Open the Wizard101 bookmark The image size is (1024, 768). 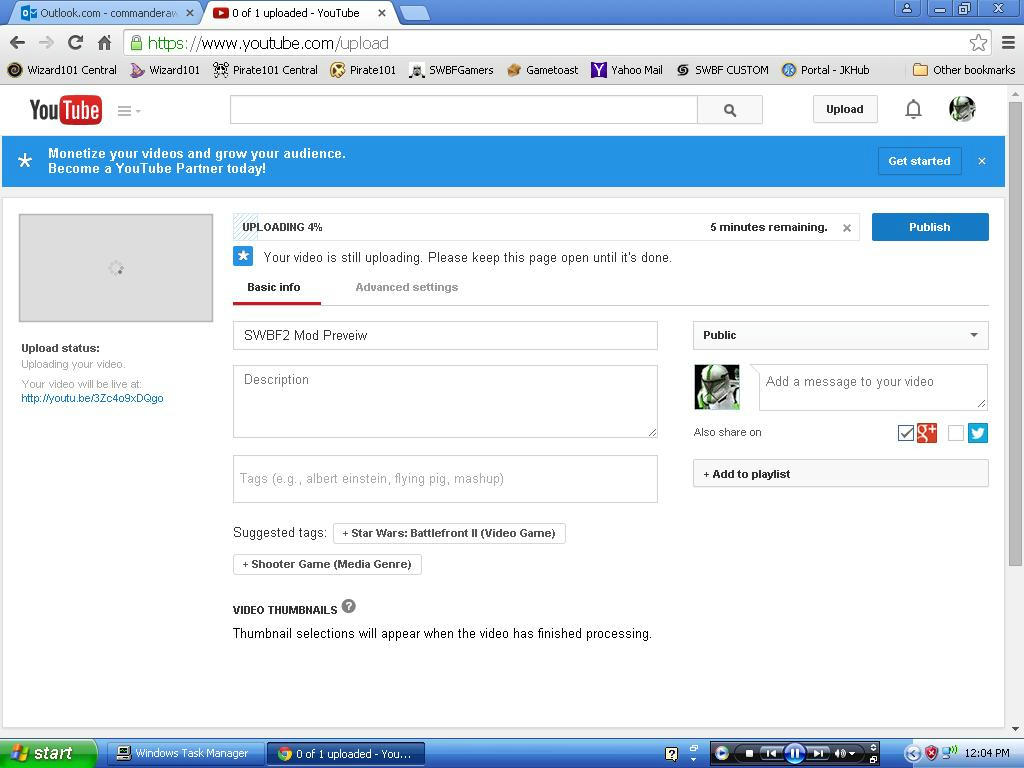(x=165, y=70)
